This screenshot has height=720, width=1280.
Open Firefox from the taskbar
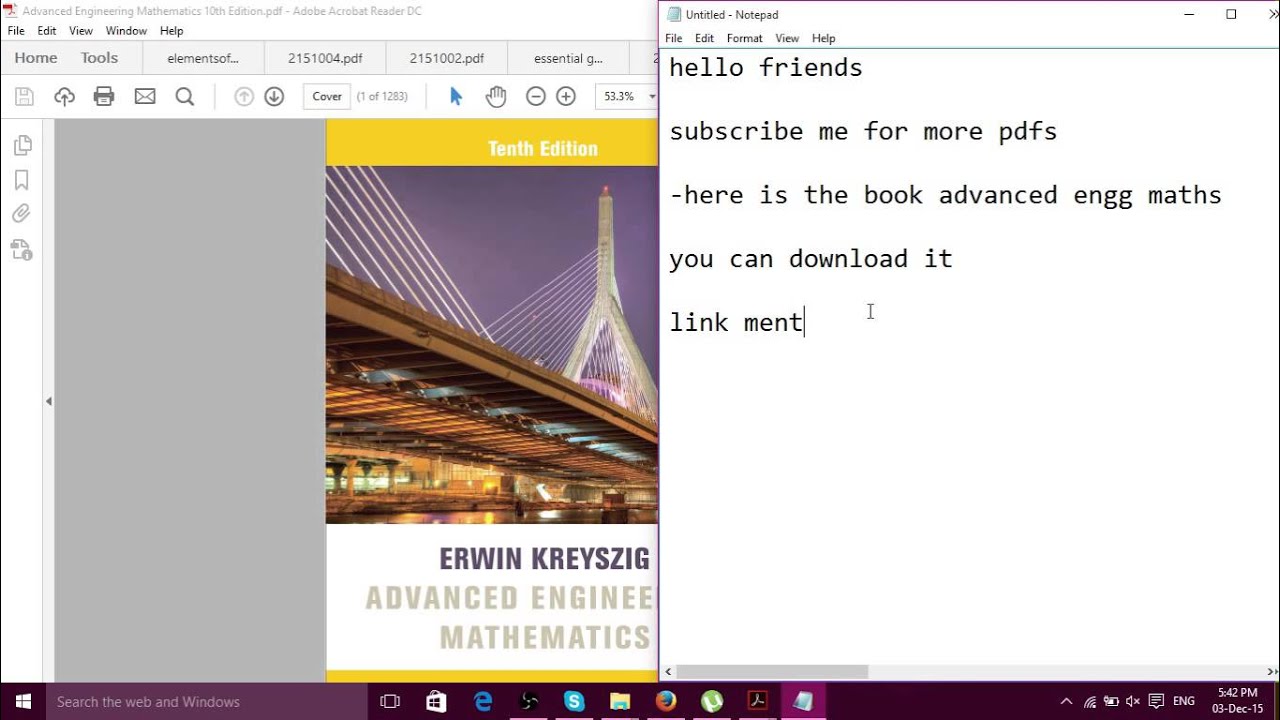[x=666, y=702]
